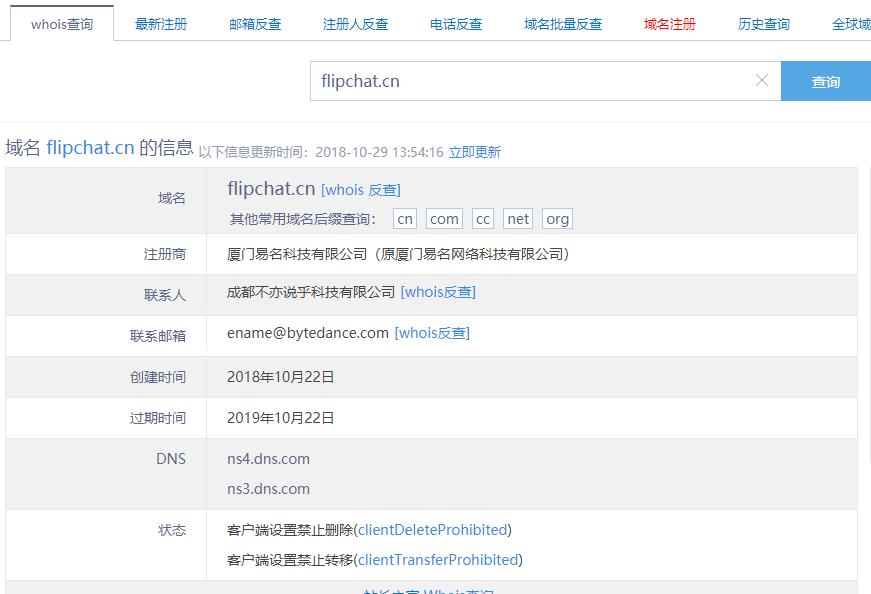
Task: Select the org suffix option
Action: [x=557, y=219]
